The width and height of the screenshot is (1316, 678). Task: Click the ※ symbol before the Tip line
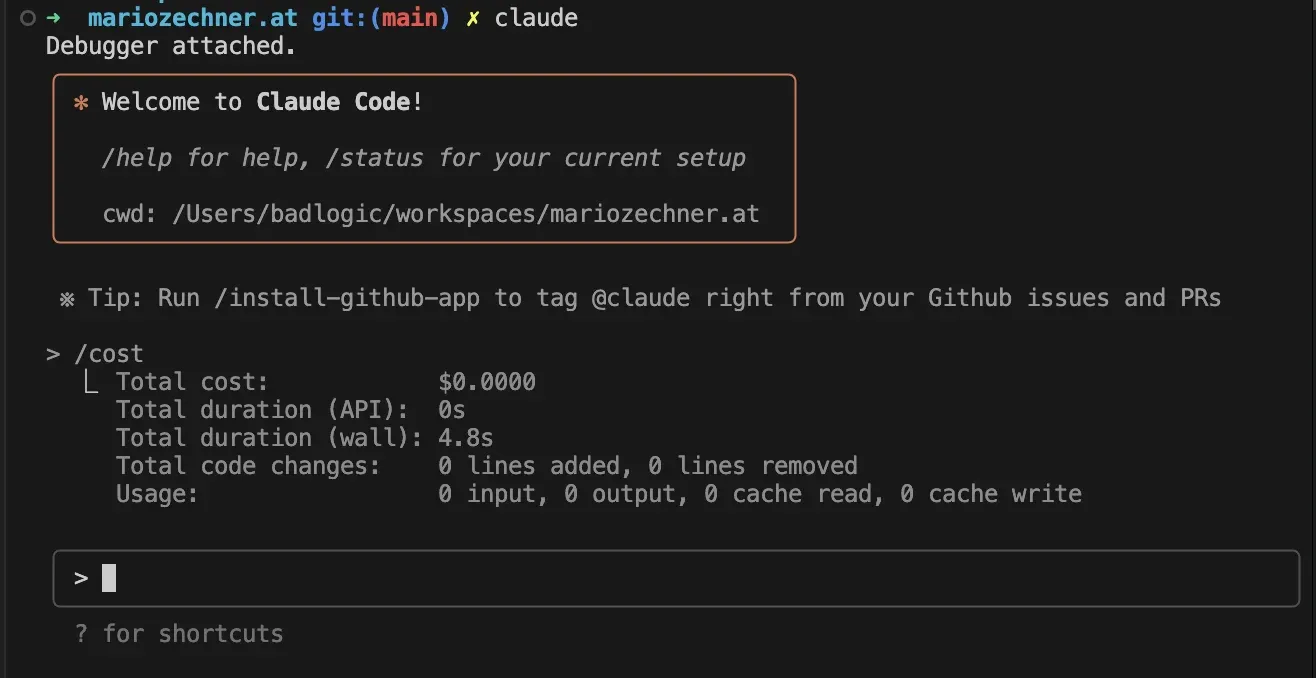click(67, 298)
